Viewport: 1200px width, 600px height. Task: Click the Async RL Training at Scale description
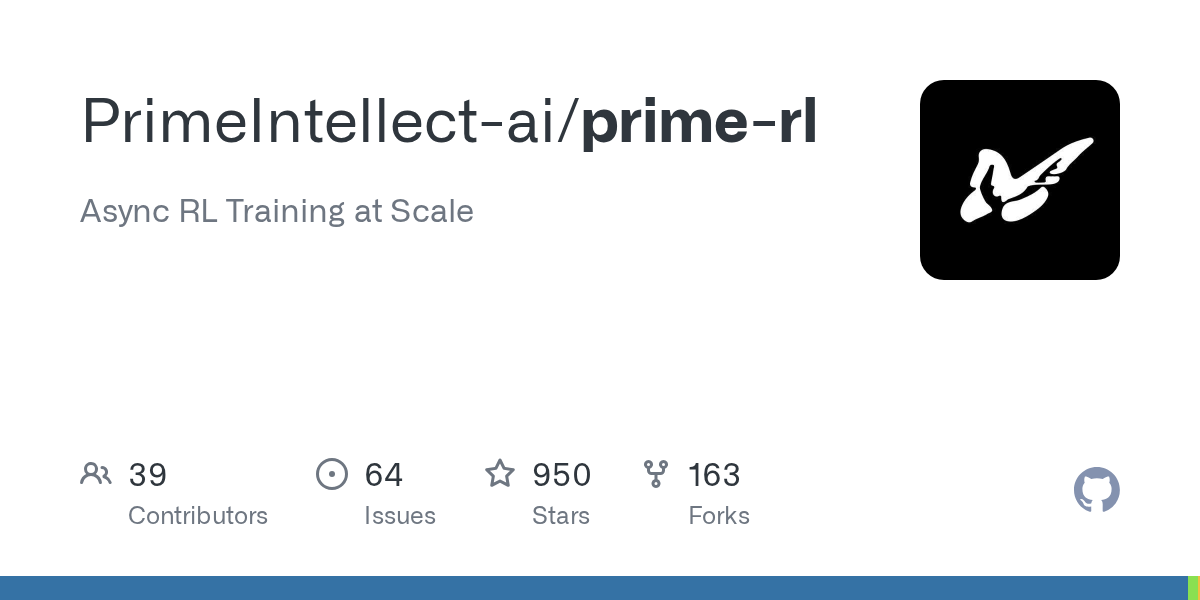tap(277, 211)
